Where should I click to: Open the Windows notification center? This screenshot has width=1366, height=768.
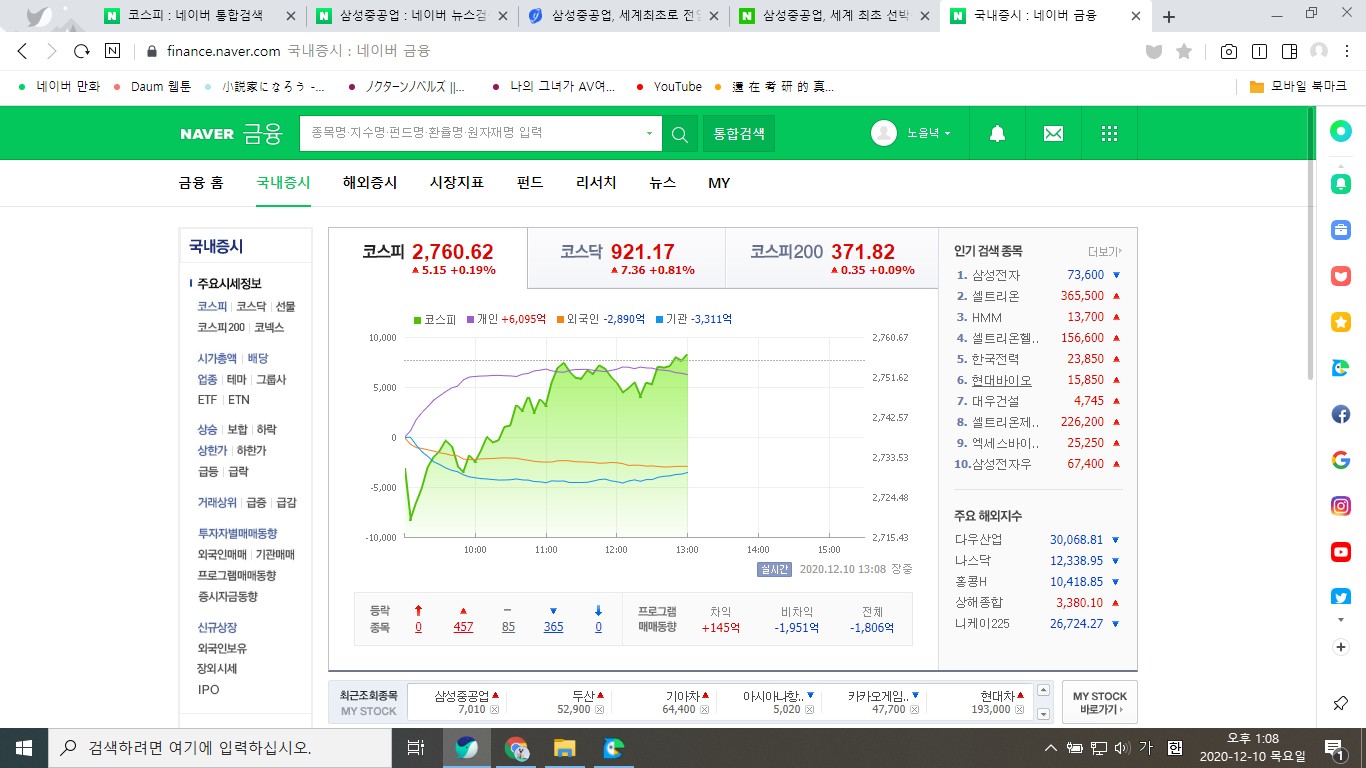point(1334,747)
